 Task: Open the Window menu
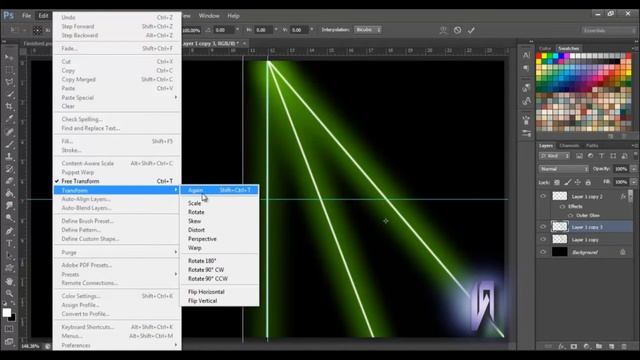point(209,16)
